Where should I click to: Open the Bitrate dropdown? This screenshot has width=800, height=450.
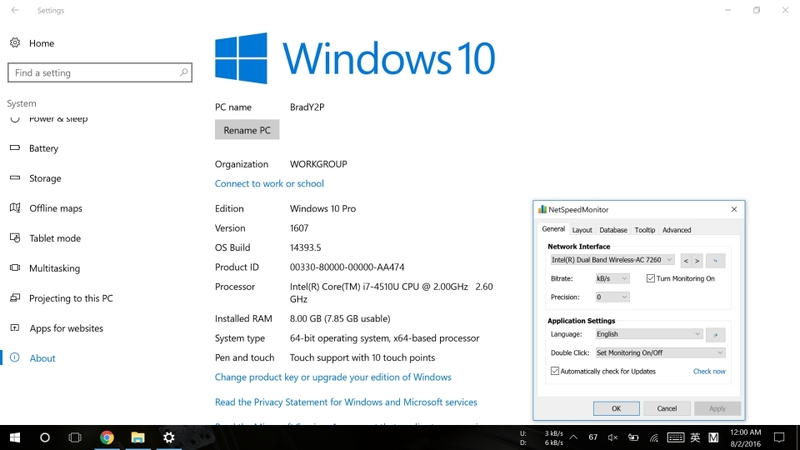pos(612,279)
